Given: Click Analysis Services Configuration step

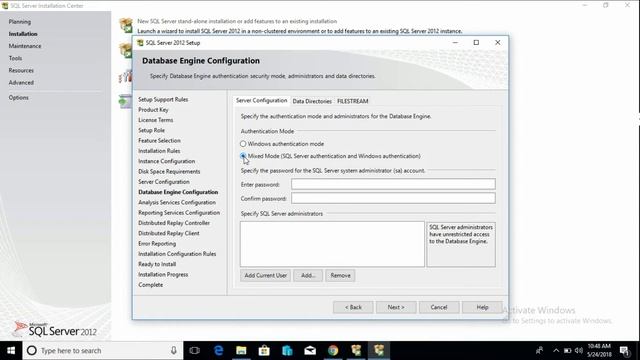Looking at the screenshot, I should (177, 202).
